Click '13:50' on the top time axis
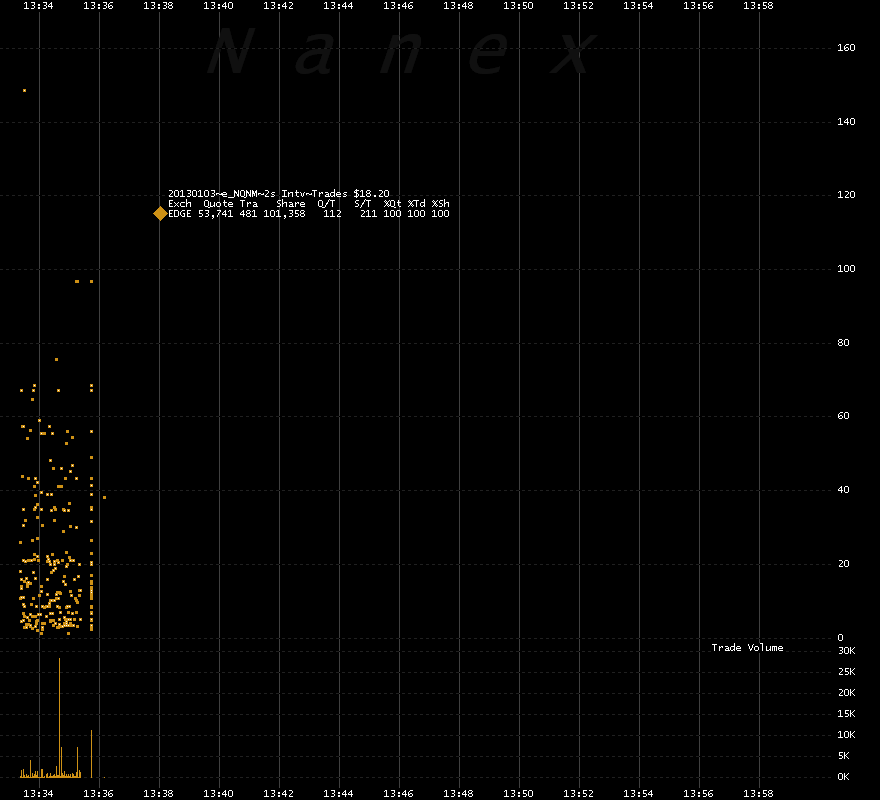 pos(518,6)
